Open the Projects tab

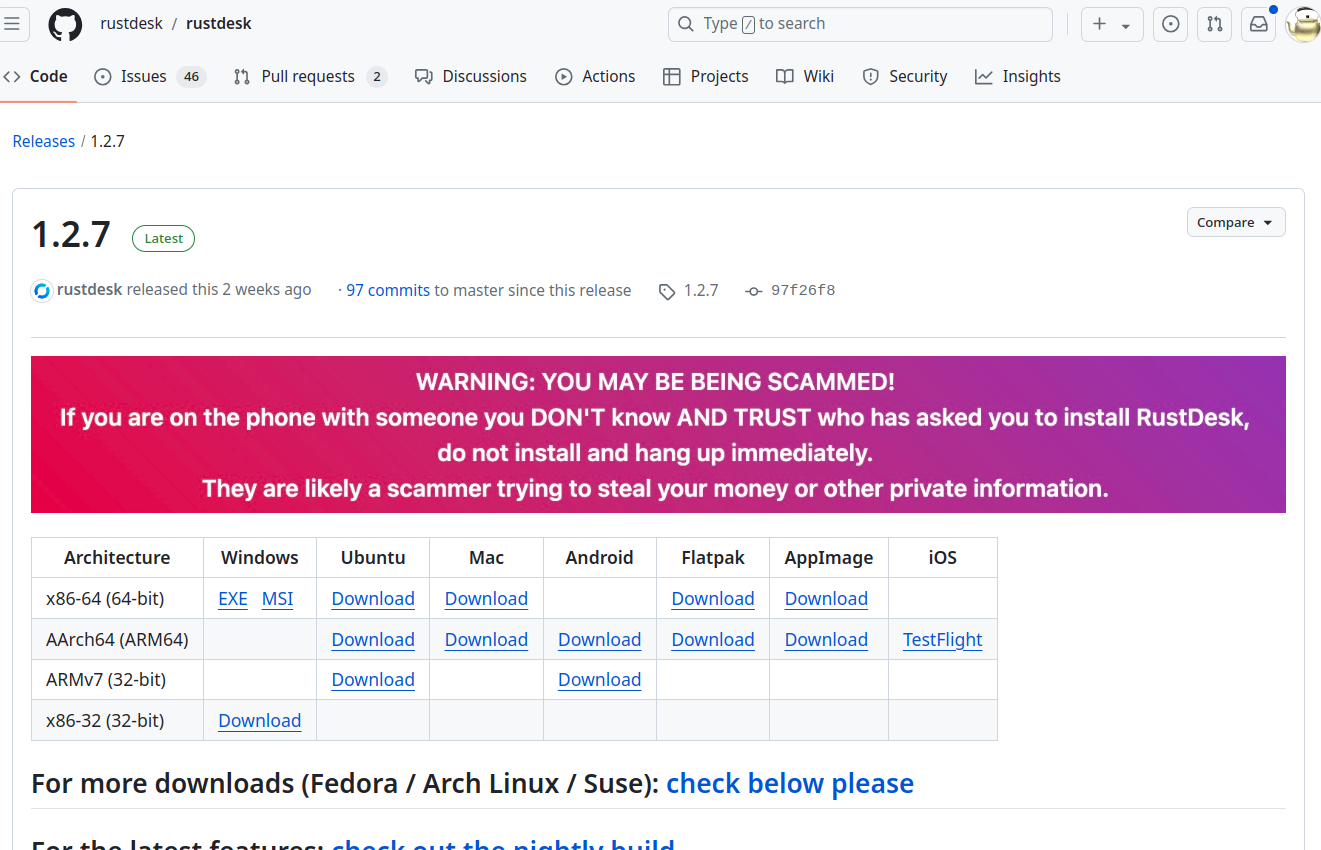pyautogui.click(x=706, y=77)
